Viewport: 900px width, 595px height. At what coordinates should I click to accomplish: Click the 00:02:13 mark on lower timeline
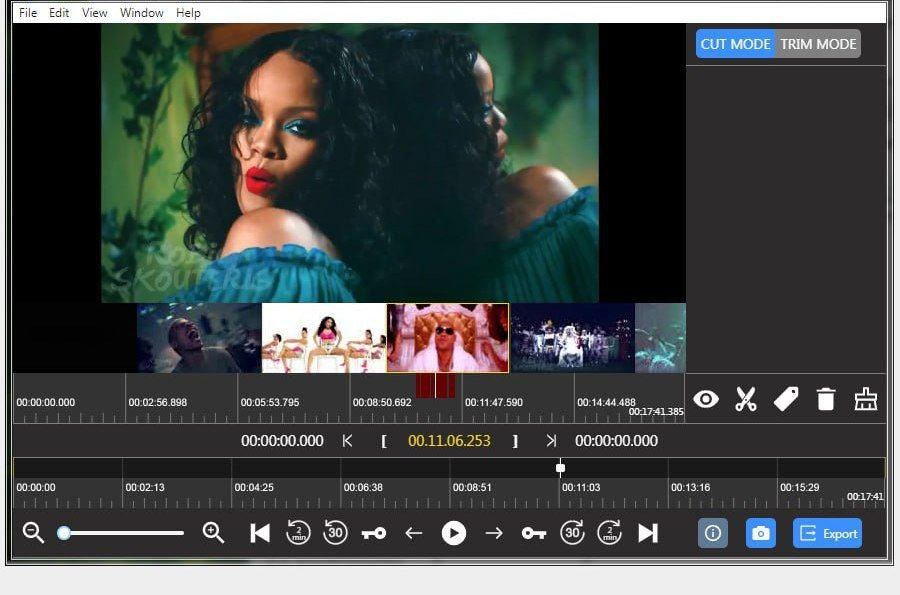(145, 487)
